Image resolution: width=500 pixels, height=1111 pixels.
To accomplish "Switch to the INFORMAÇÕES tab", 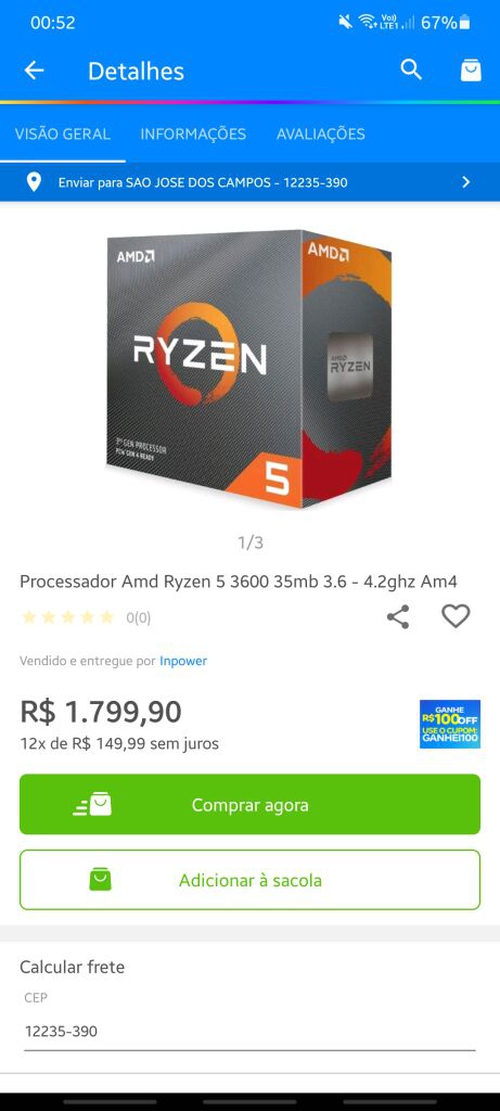I will click(x=193, y=134).
